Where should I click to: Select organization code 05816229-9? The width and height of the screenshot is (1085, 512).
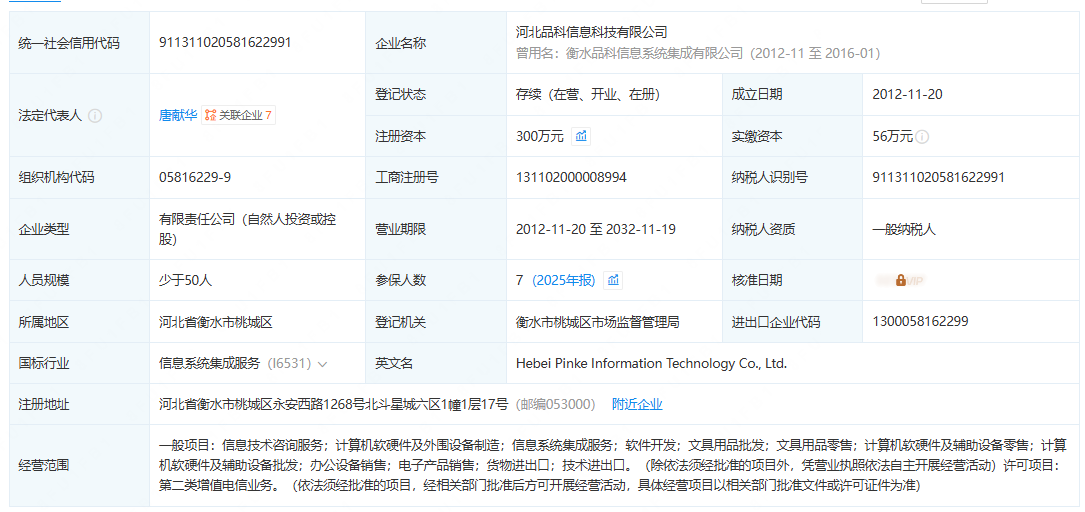[x=195, y=178]
